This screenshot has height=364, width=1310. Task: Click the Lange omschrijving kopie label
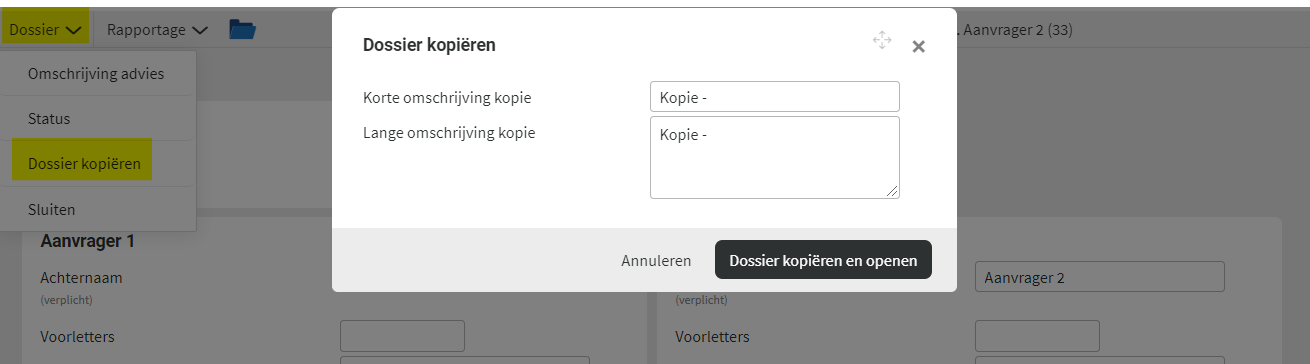[449, 132]
